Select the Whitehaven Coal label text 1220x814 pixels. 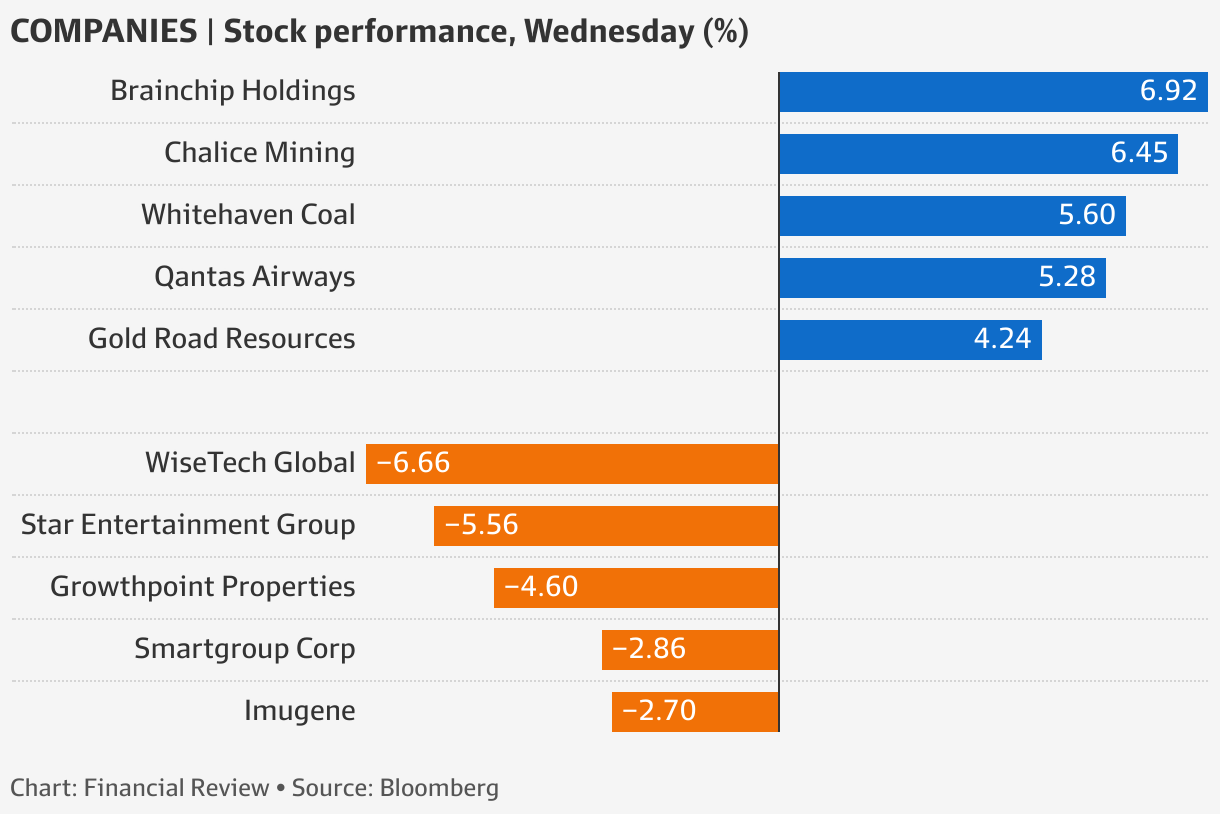pyautogui.click(x=248, y=215)
